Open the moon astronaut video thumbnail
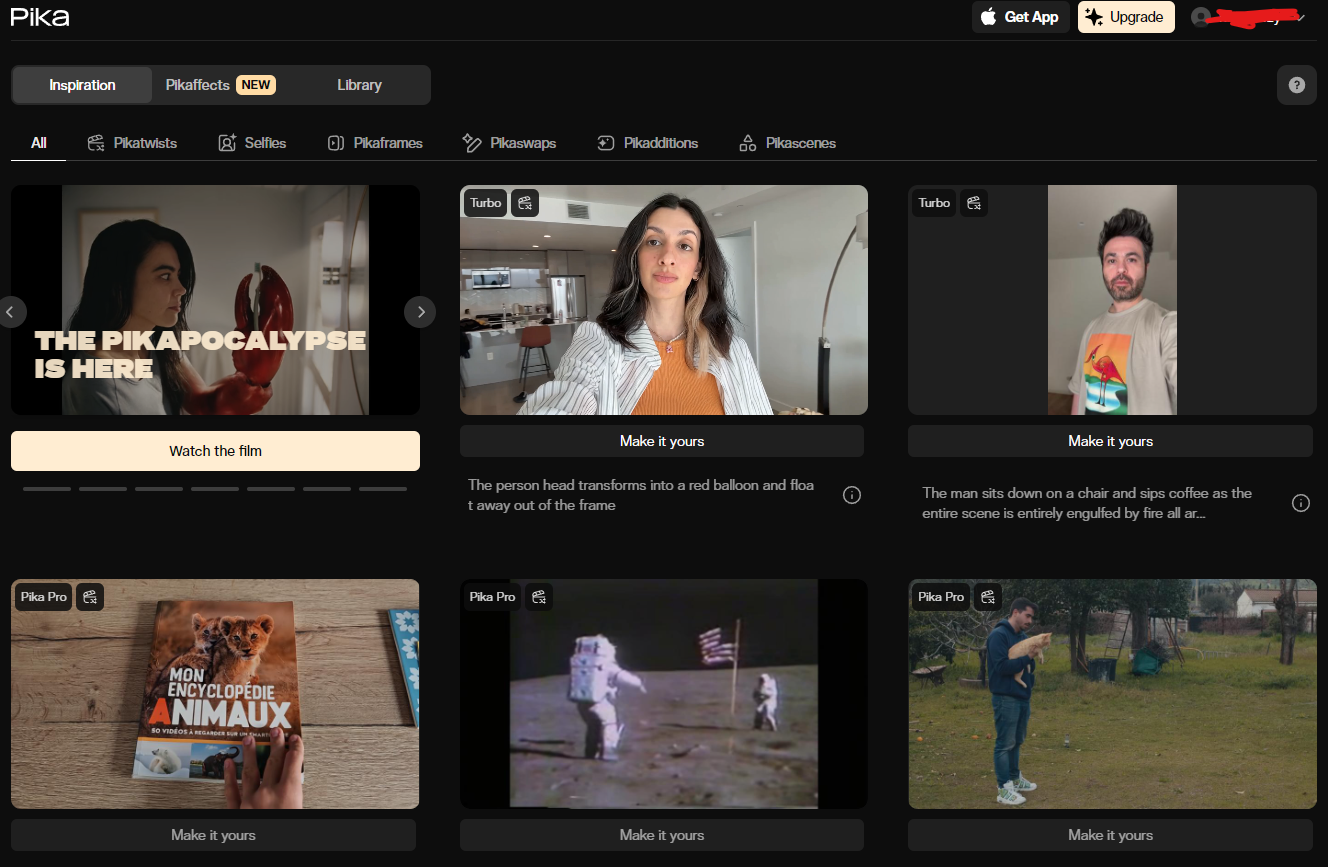 tap(663, 693)
